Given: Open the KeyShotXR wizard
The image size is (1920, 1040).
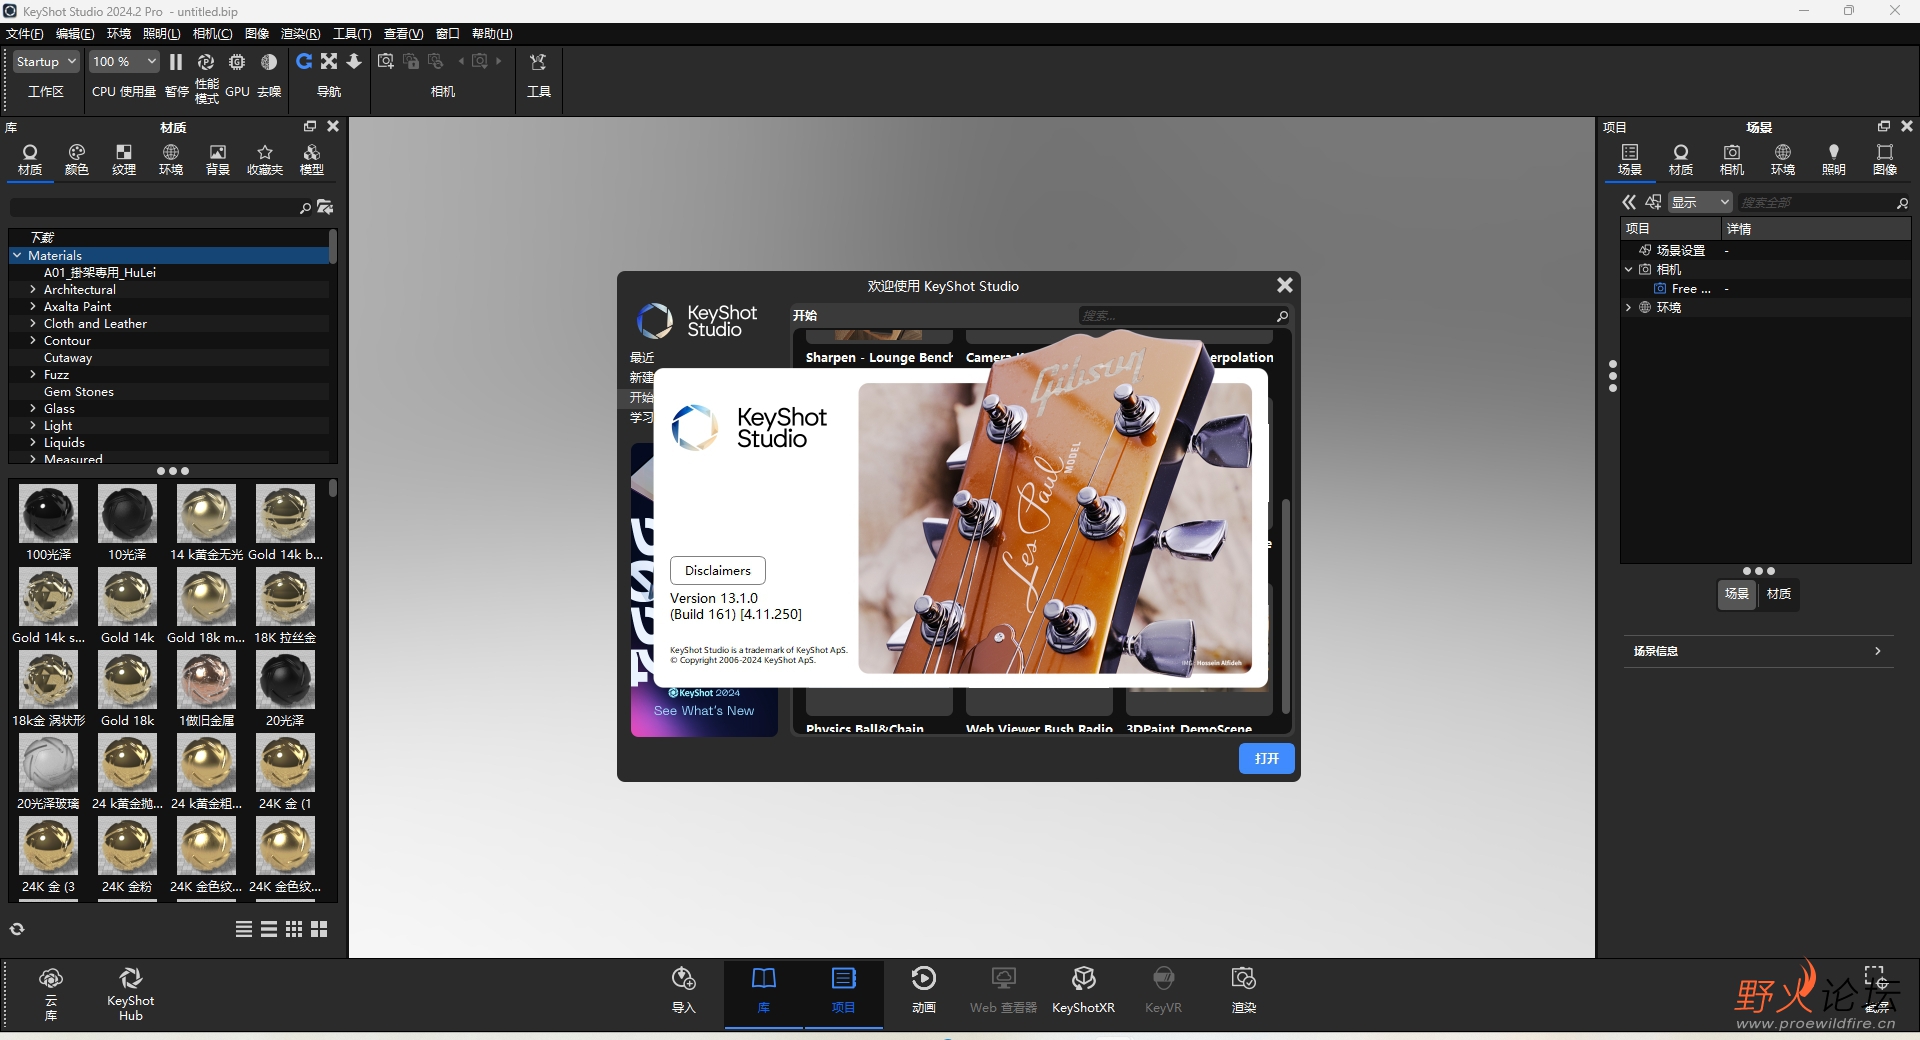Looking at the screenshot, I should (x=1083, y=990).
